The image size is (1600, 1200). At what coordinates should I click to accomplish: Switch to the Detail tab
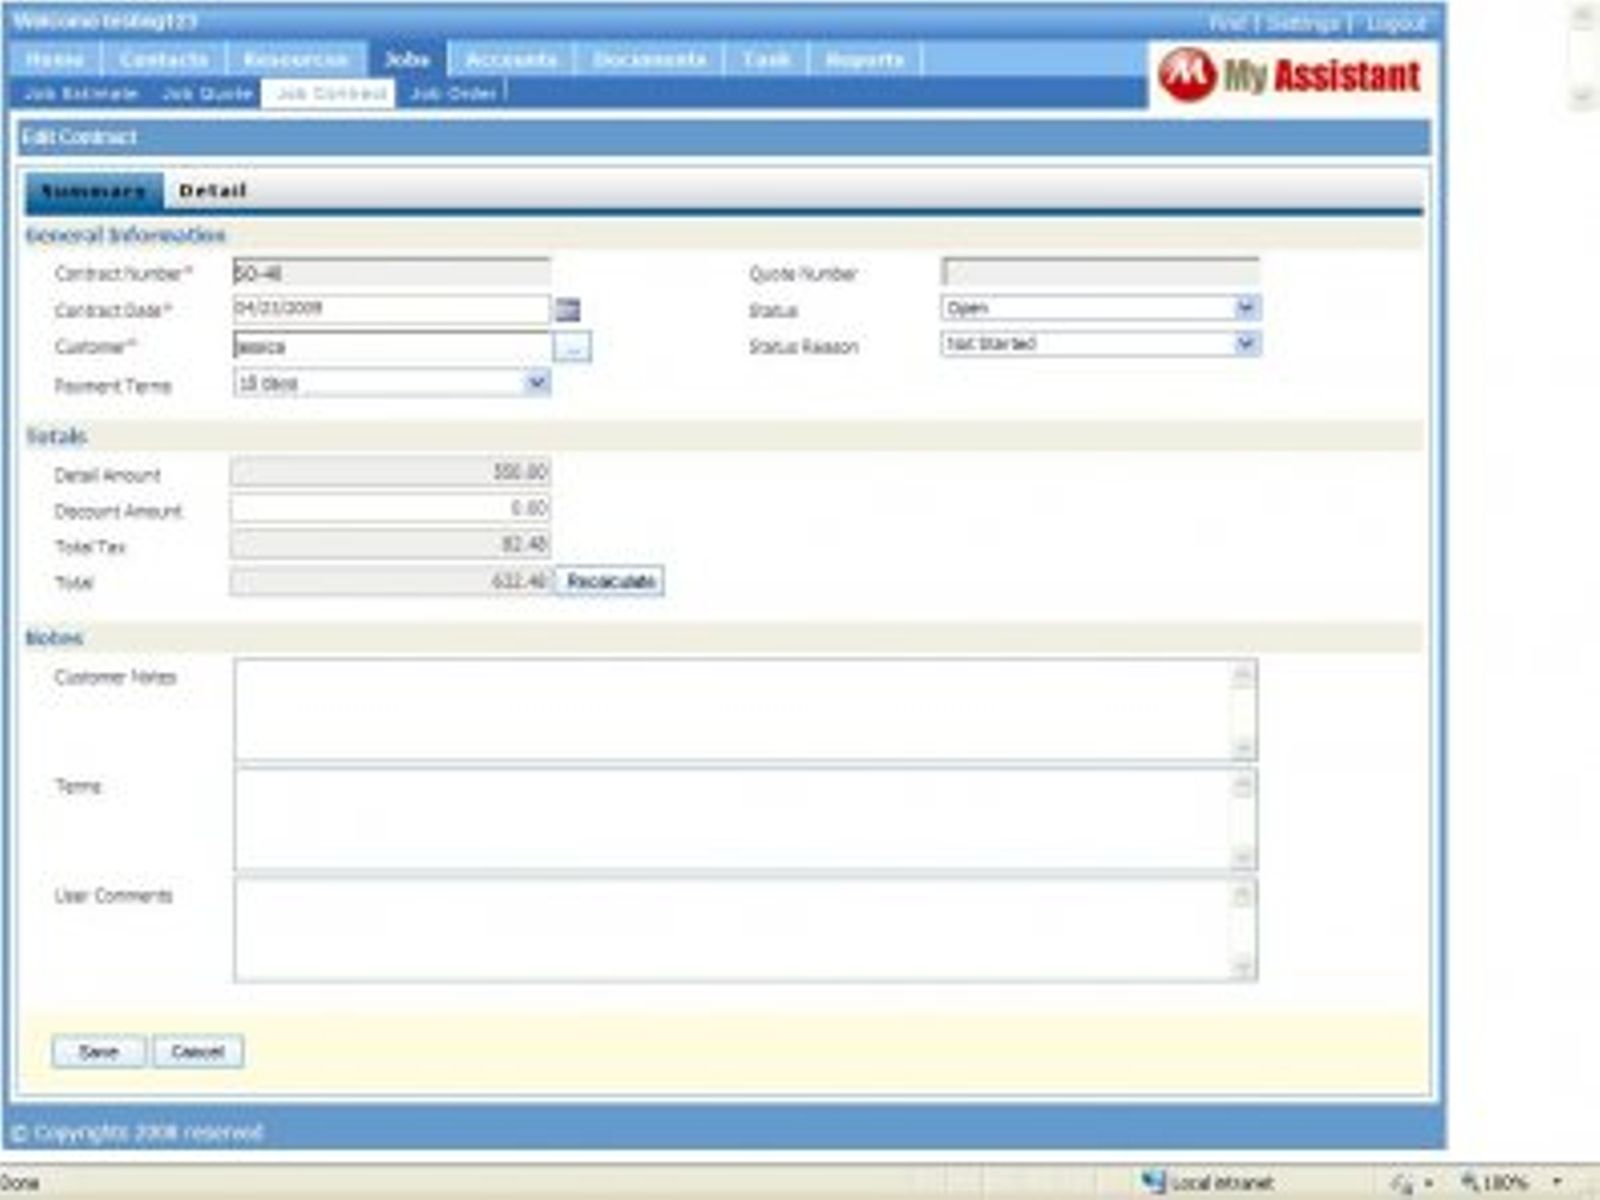pyautogui.click(x=213, y=190)
